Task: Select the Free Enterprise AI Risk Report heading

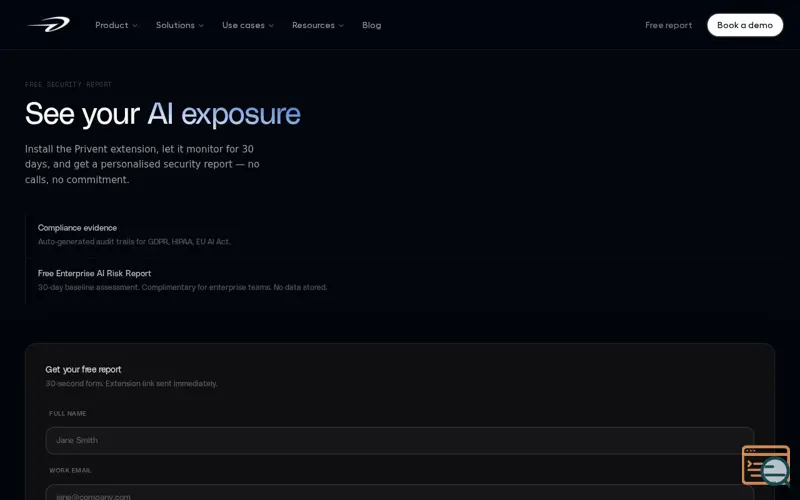Action: [94, 273]
